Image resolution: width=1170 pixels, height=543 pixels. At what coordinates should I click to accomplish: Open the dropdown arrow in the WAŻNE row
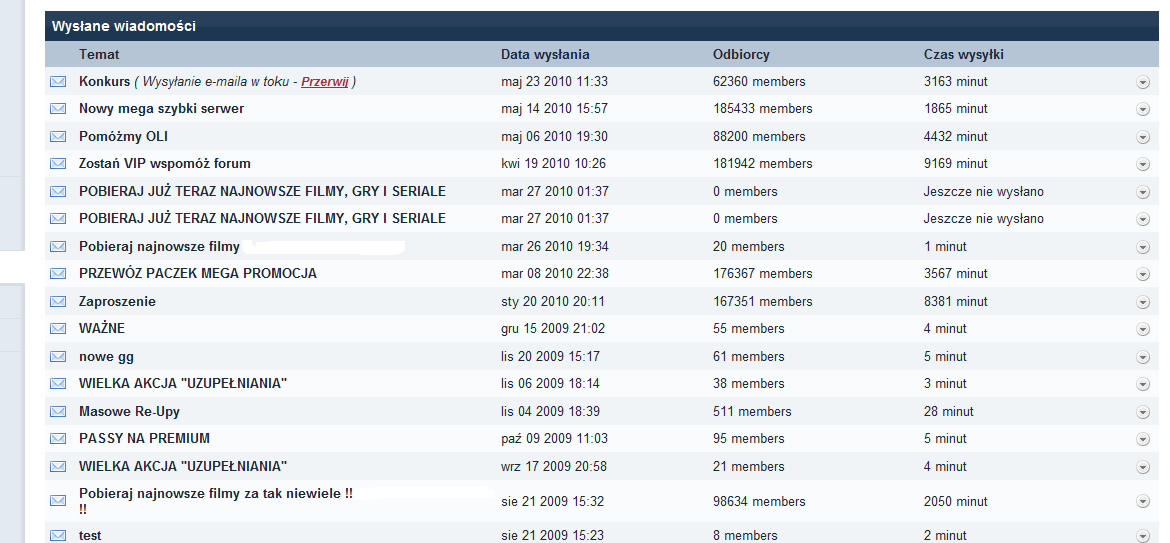point(1142,329)
